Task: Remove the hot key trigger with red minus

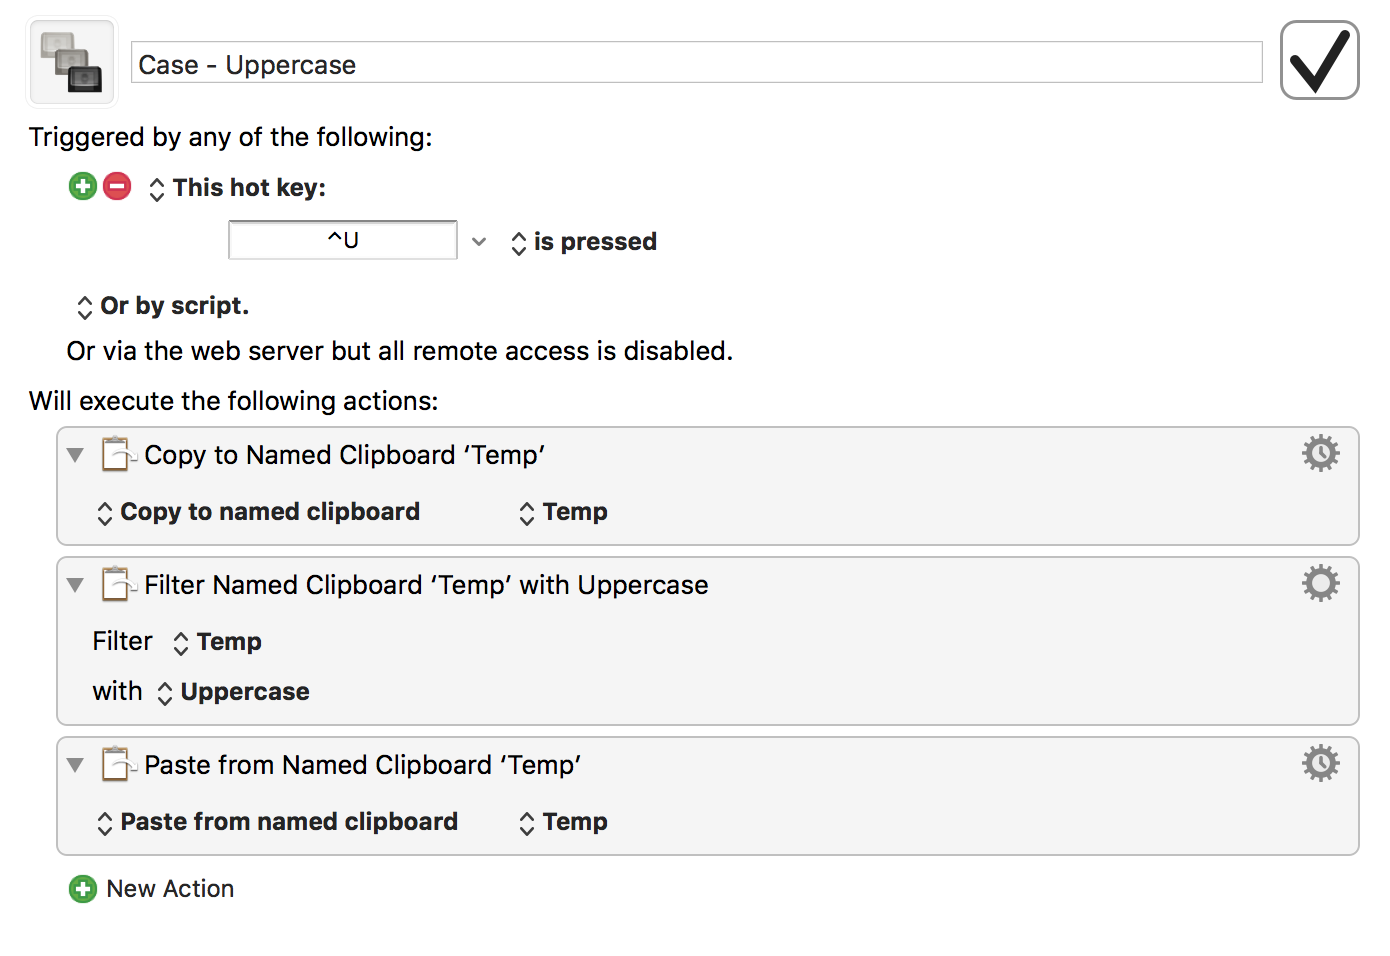Action: 117,186
